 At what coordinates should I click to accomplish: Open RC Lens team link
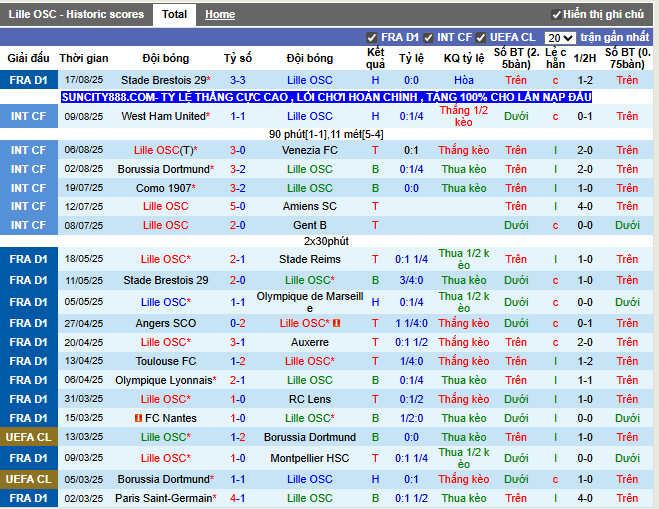click(310, 399)
